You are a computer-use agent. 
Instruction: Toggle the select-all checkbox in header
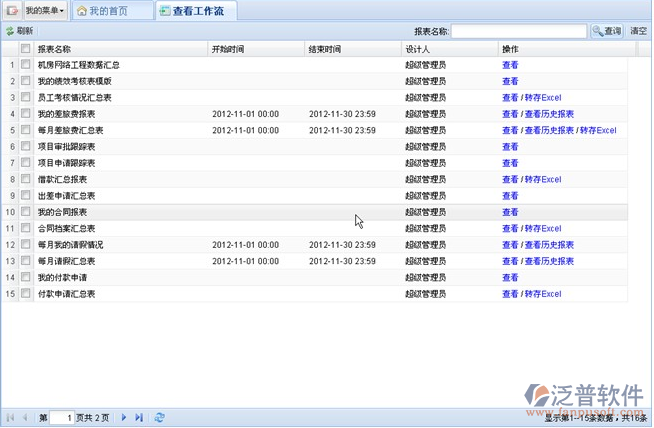coord(26,48)
